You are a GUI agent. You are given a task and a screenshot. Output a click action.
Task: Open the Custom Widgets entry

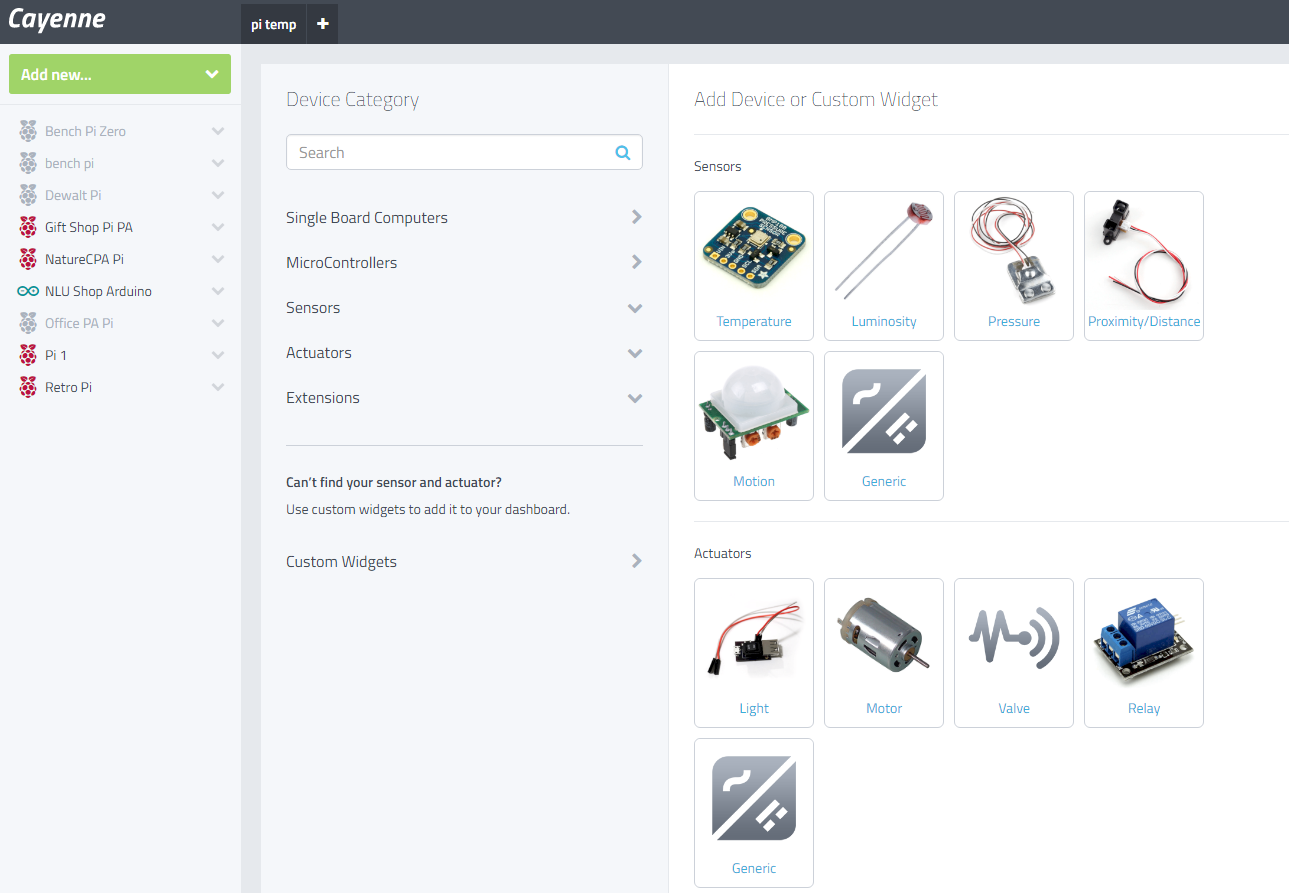coord(341,562)
